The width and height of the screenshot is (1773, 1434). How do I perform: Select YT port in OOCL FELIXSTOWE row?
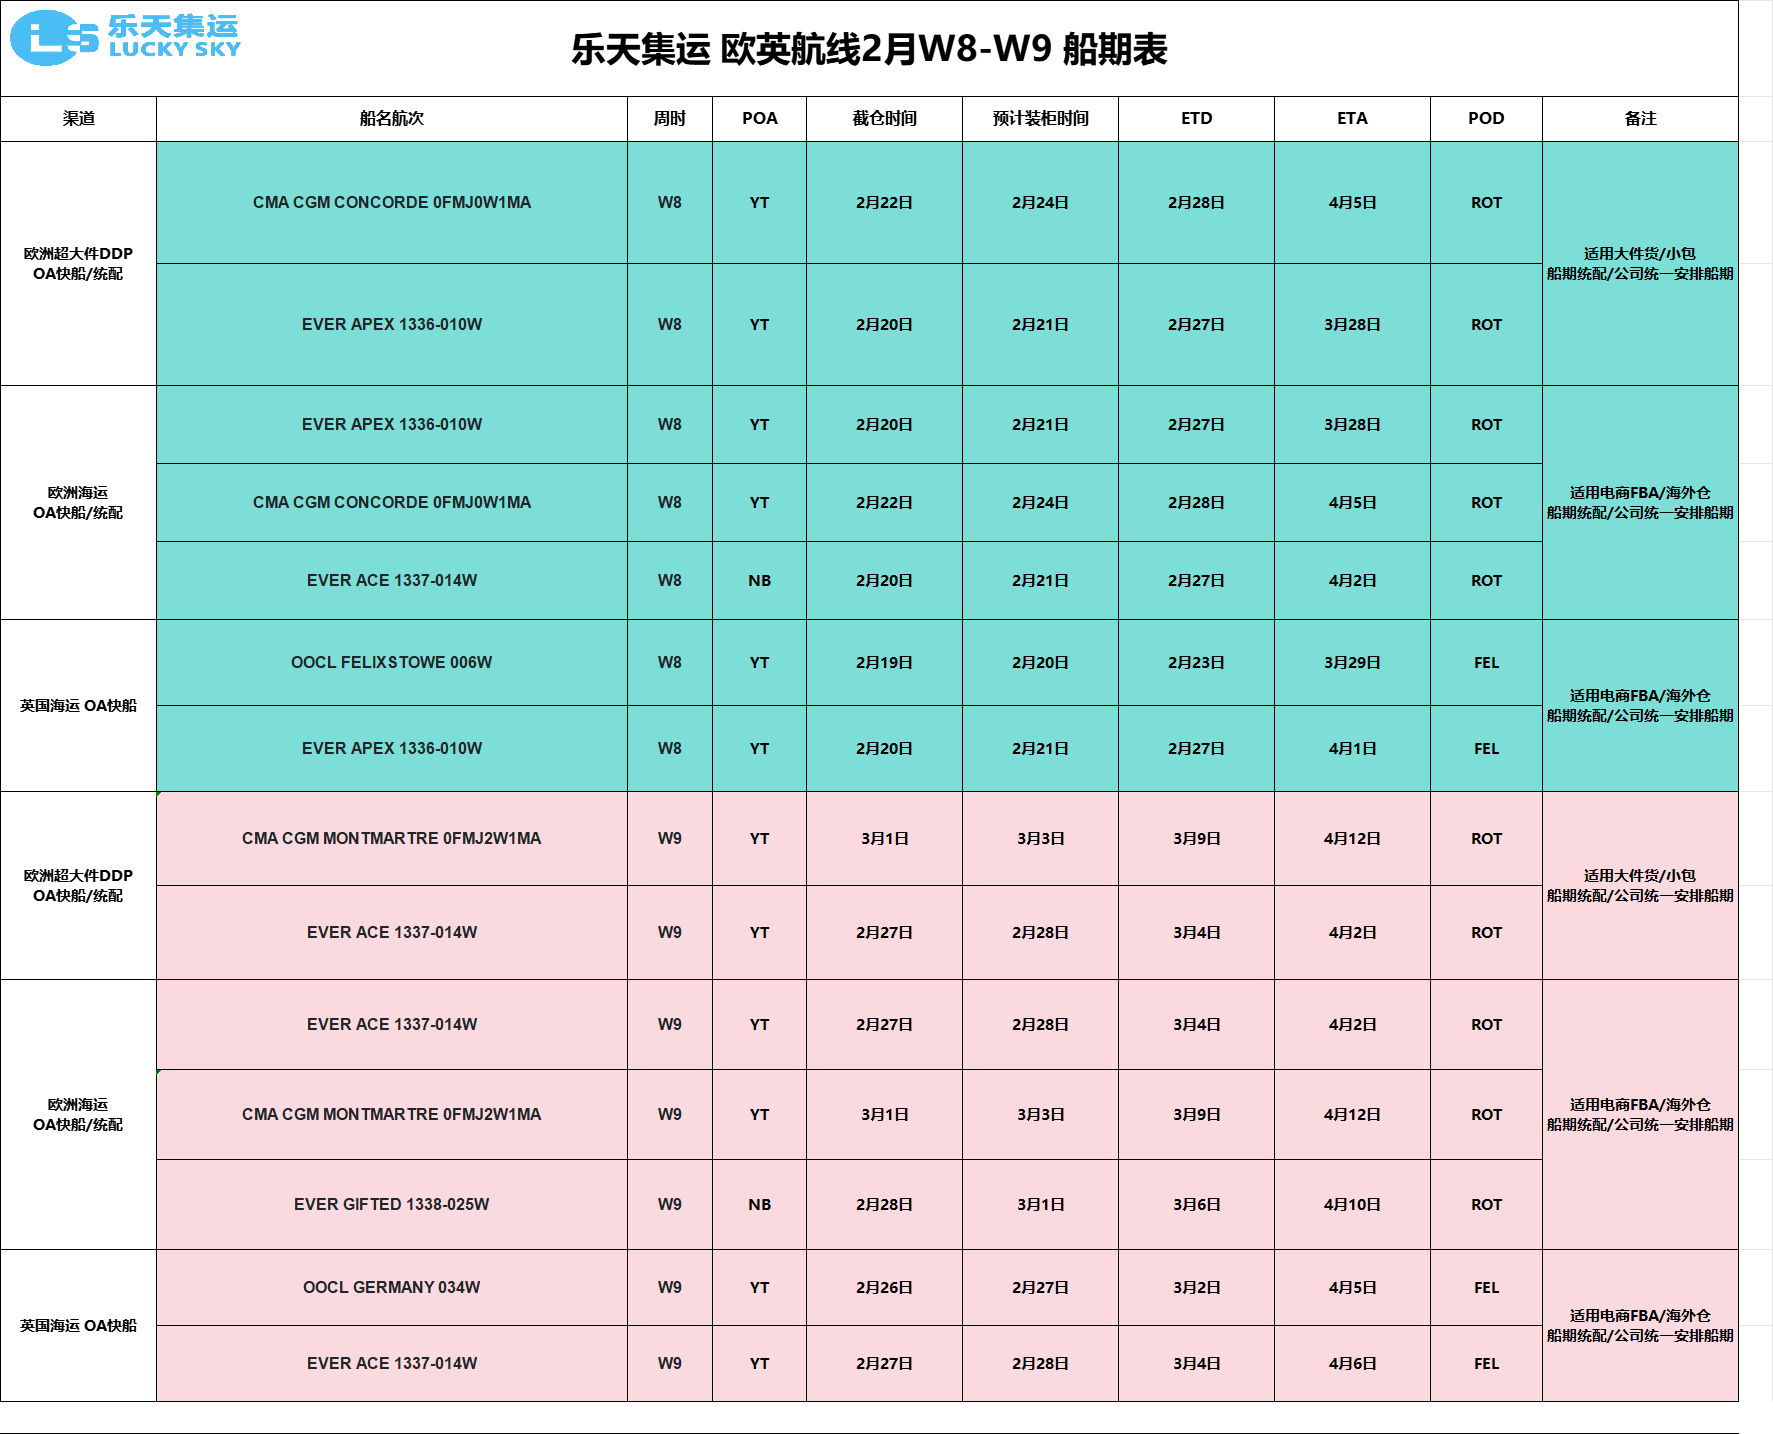point(760,663)
